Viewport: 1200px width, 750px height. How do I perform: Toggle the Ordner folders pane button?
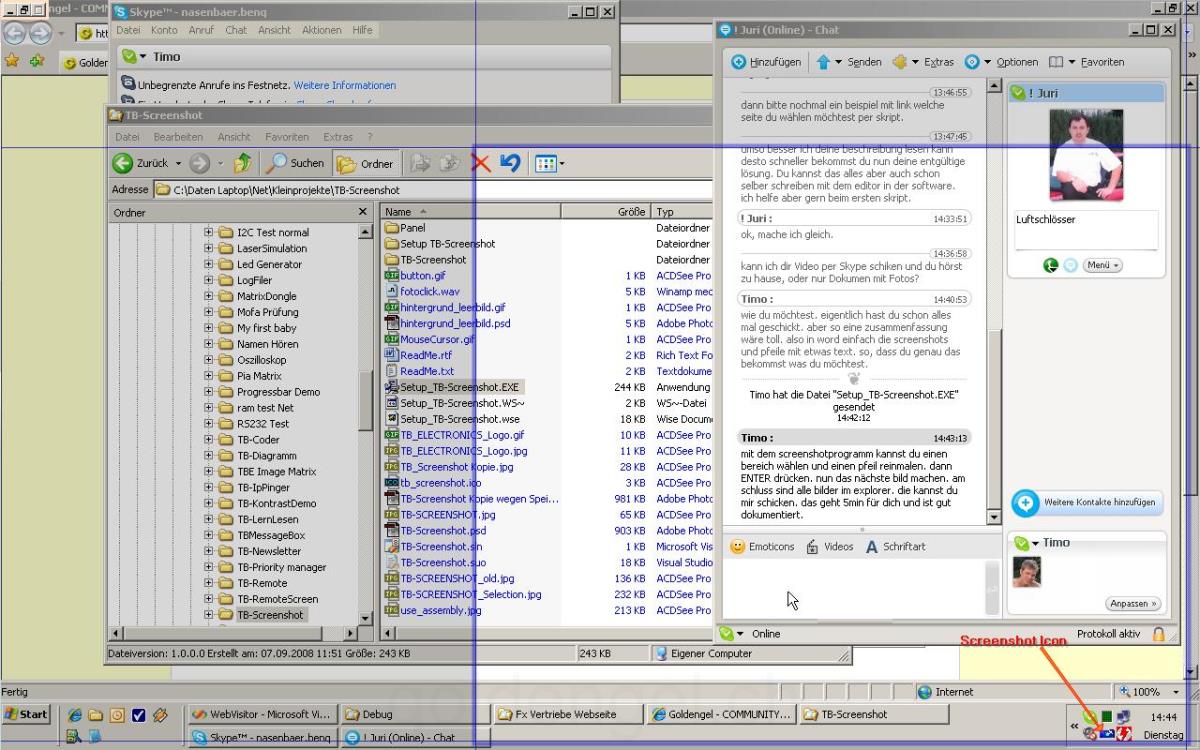[364, 163]
